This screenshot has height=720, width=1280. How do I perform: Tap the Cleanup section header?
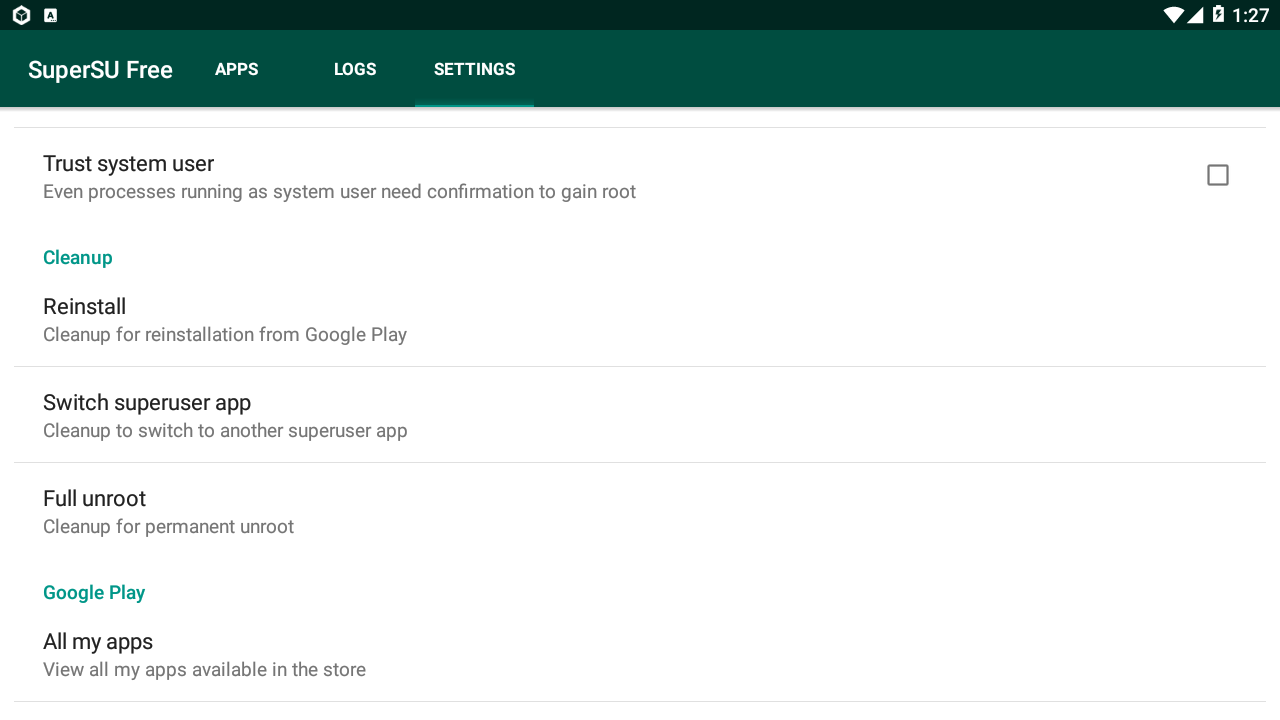78,257
